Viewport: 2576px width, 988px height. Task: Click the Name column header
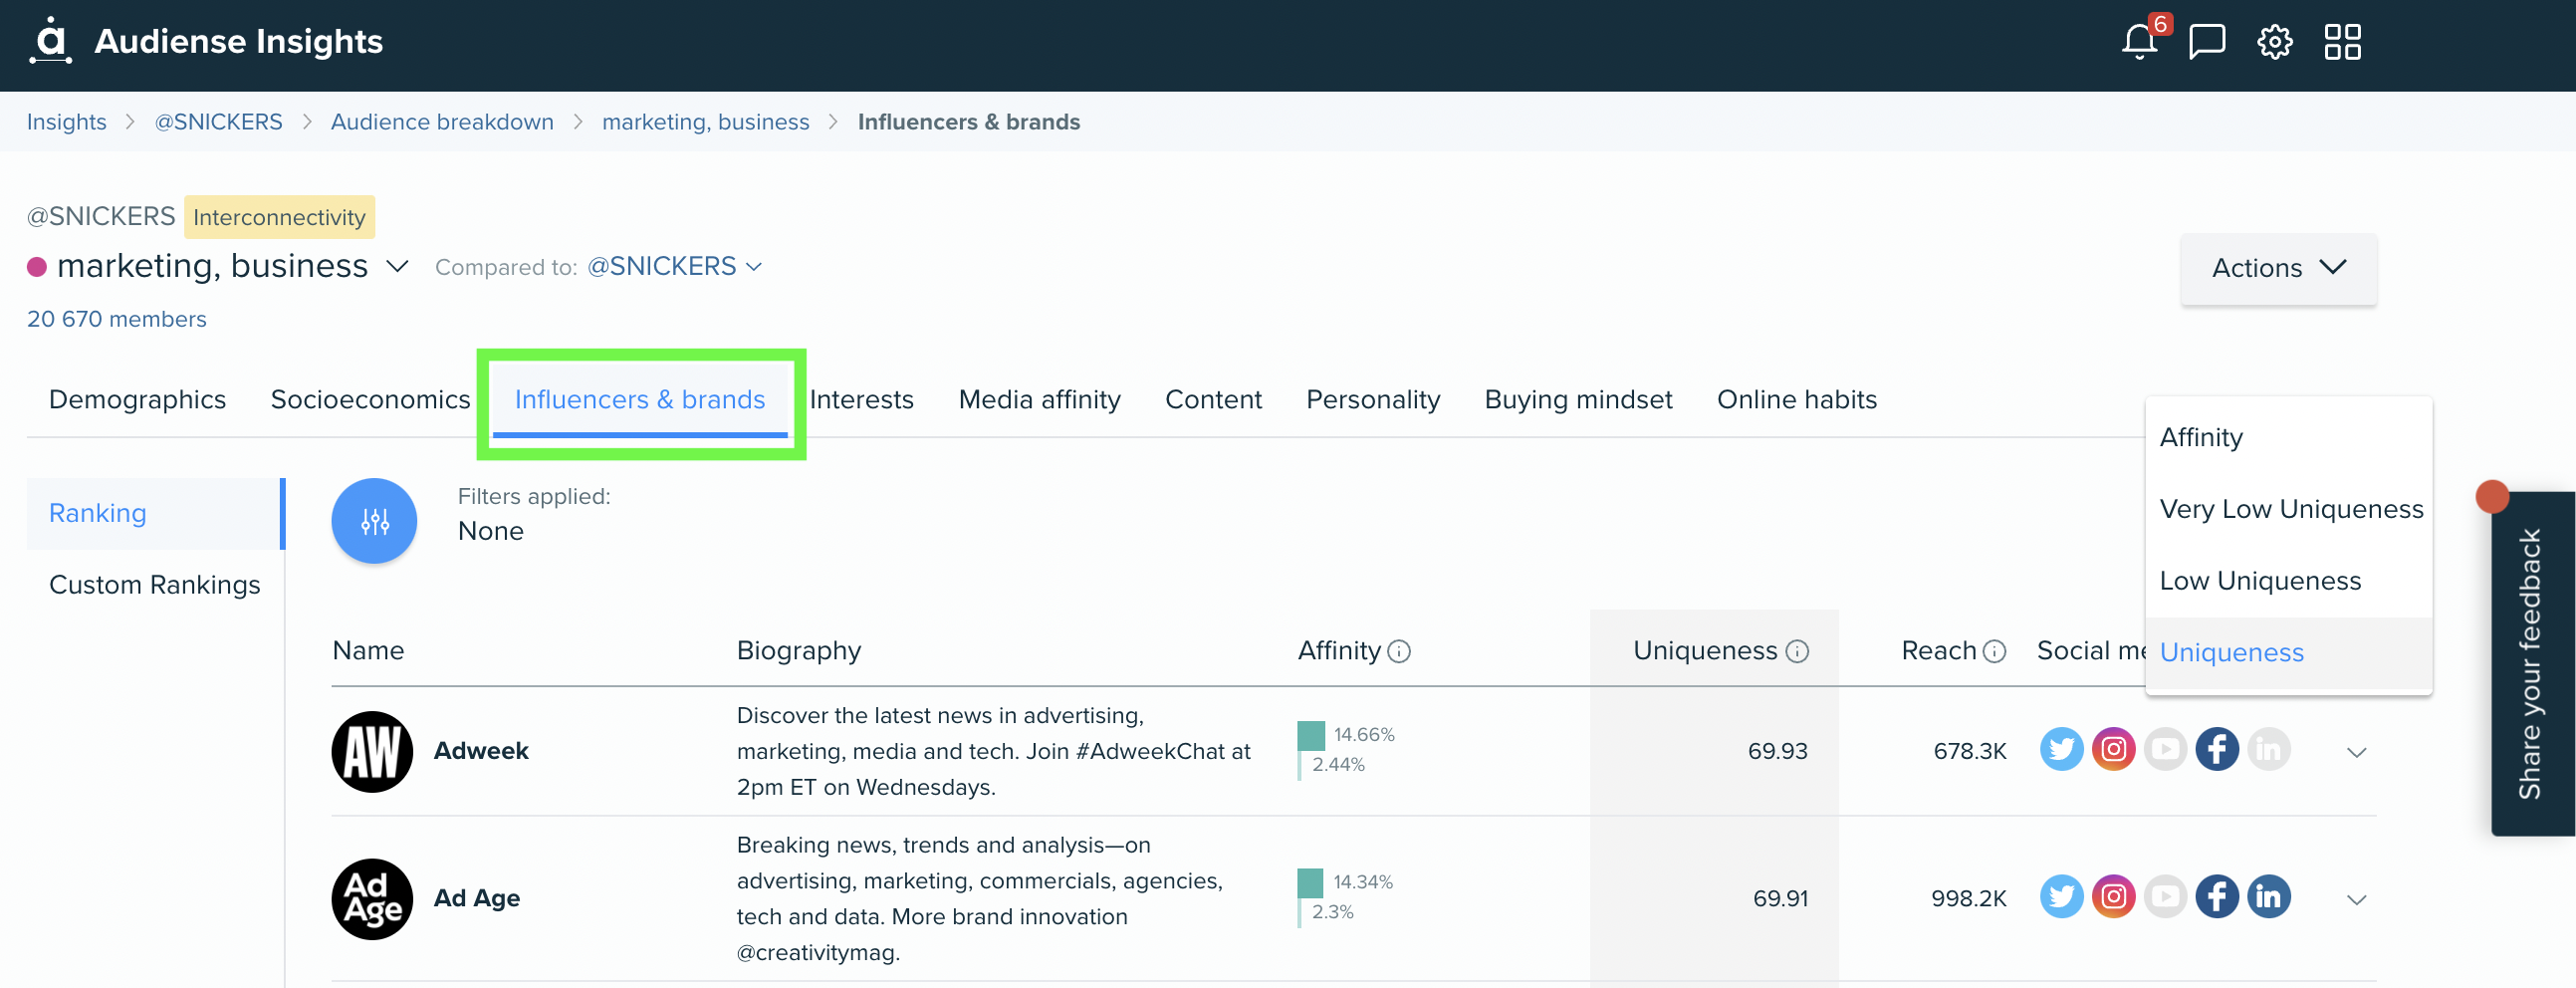coord(368,652)
